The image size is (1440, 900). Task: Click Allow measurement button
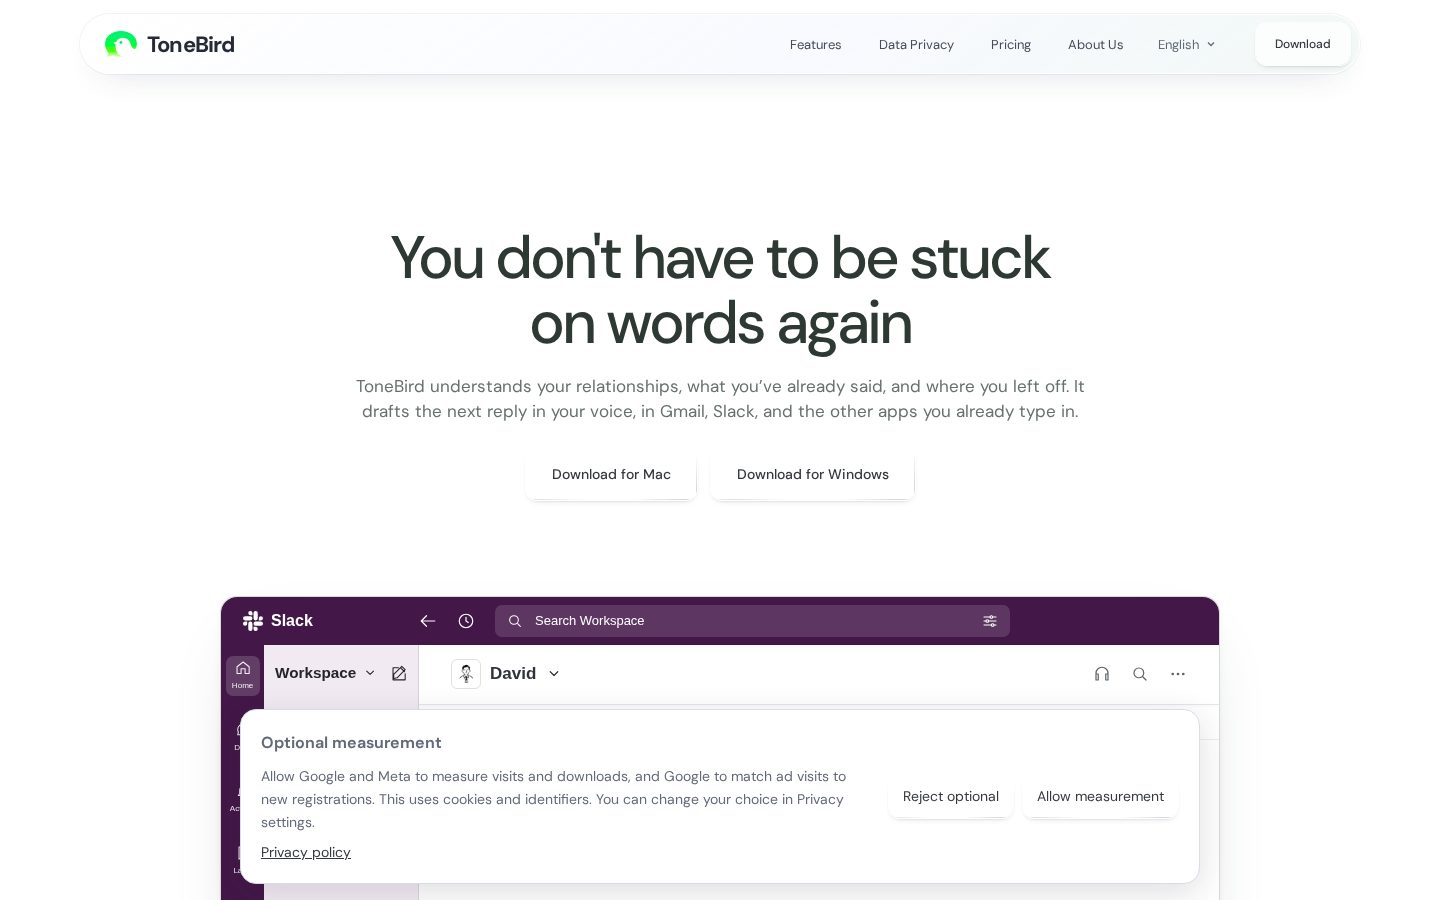click(x=1100, y=797)
